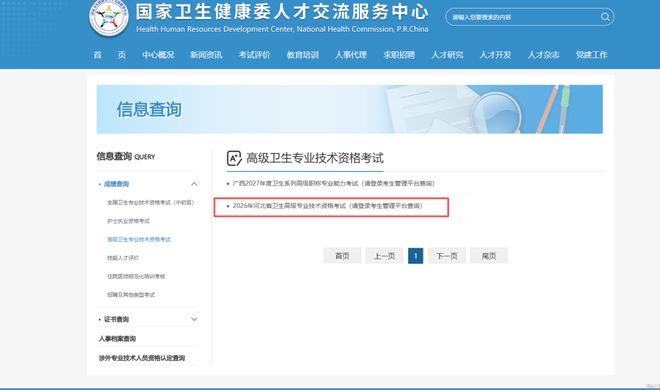
Task: Open the 中心概况 navigation menu
Action: click(x=158, y=55)
